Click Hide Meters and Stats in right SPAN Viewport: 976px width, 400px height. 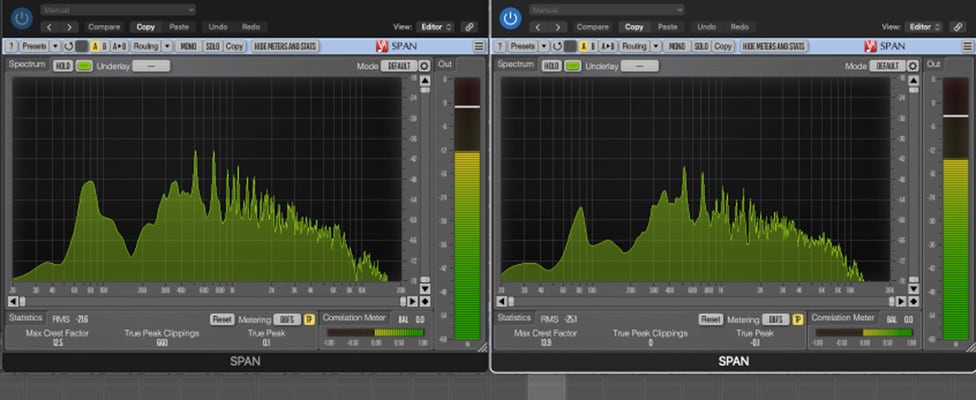[x=774, y=47]
